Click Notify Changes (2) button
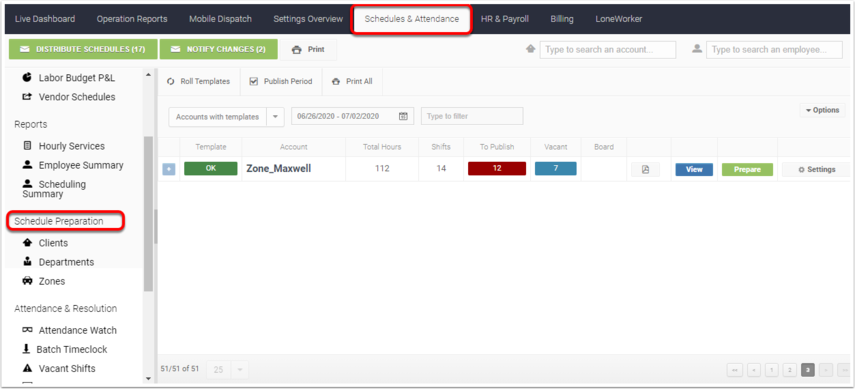 [x=219, y=49]
